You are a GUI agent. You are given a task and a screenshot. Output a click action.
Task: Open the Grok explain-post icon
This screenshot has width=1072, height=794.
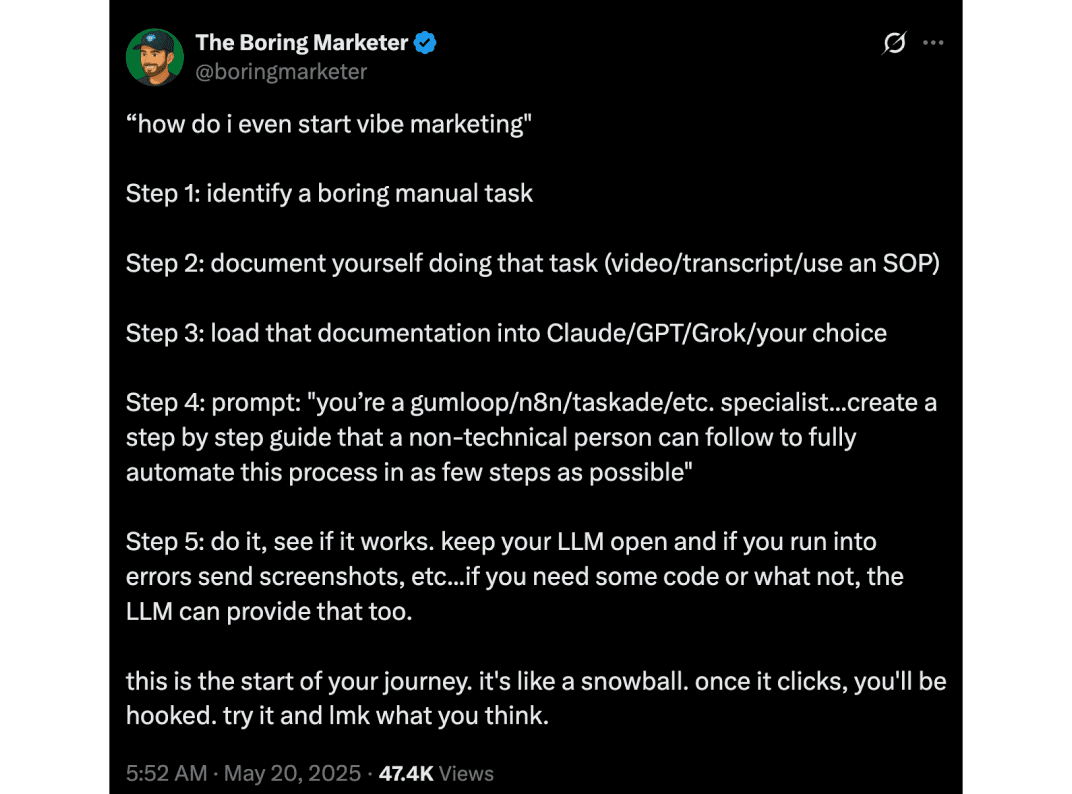894,42
